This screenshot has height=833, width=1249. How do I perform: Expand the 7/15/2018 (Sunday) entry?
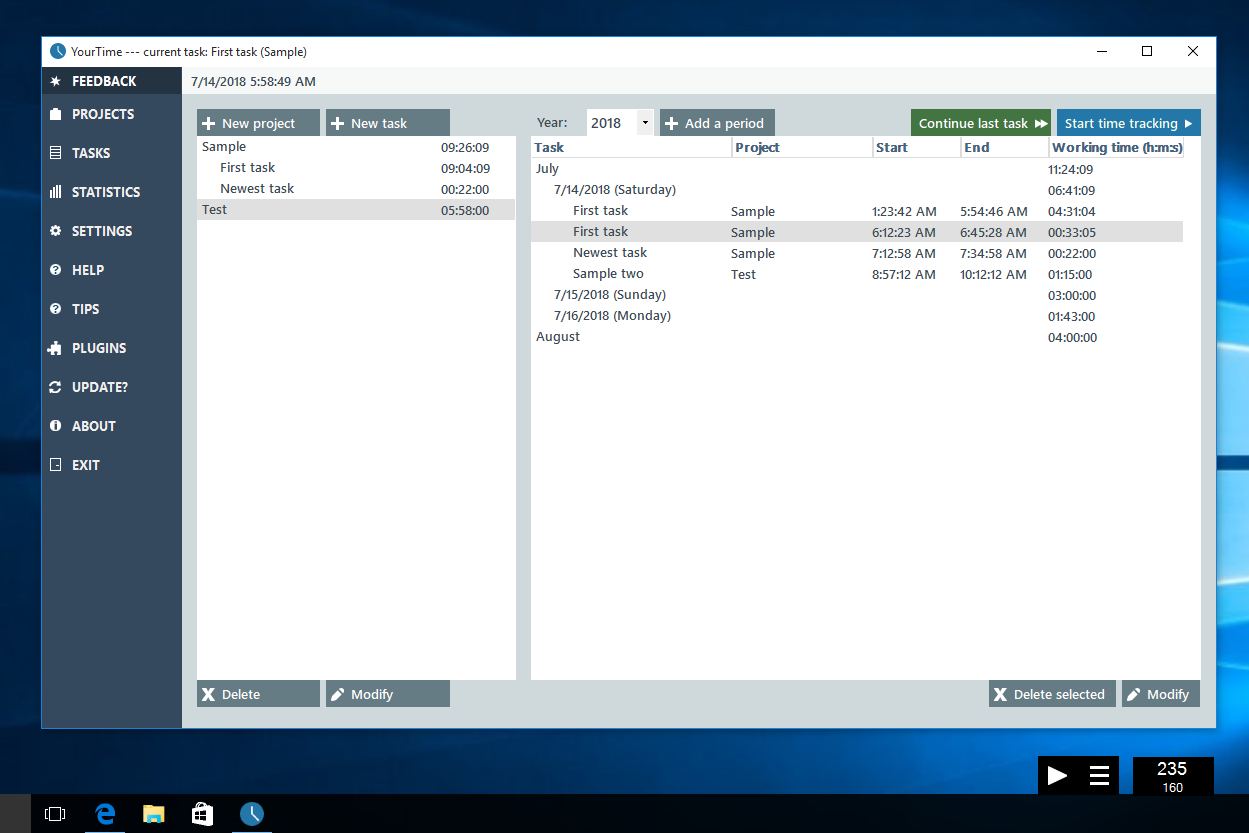tap(609, 295)
